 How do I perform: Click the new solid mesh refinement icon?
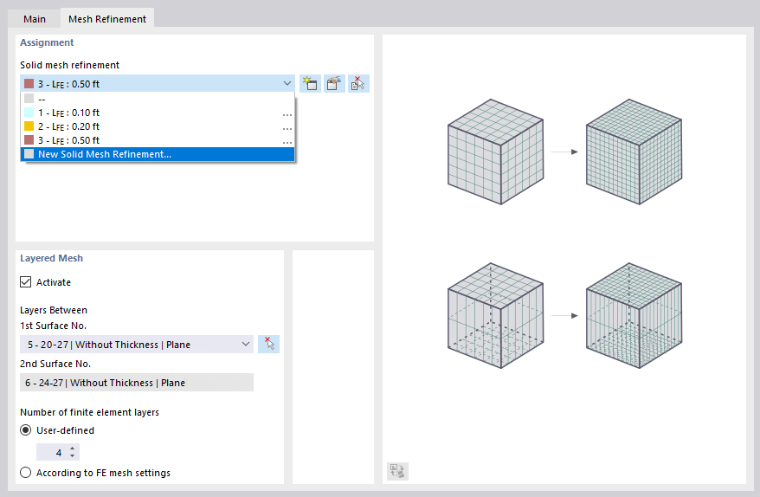tap(310, 83)
